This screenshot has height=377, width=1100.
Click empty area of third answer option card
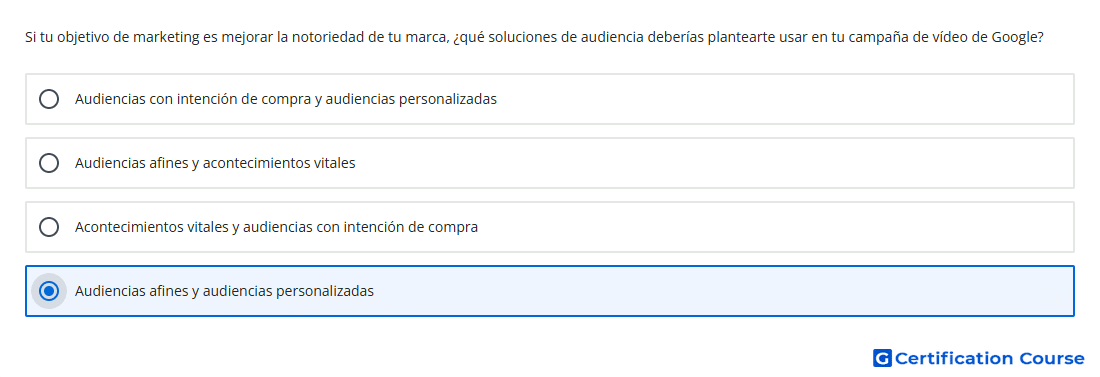pos(772,227)
